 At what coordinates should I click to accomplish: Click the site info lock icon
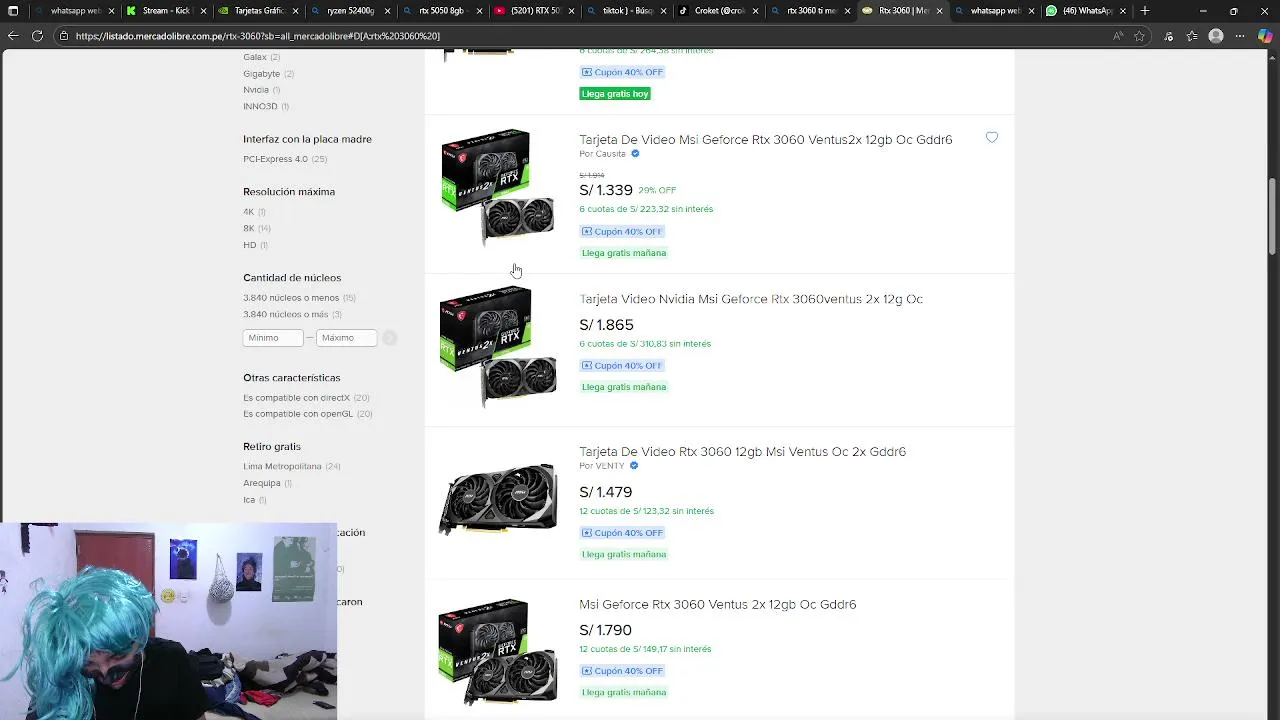pos(64,36)
